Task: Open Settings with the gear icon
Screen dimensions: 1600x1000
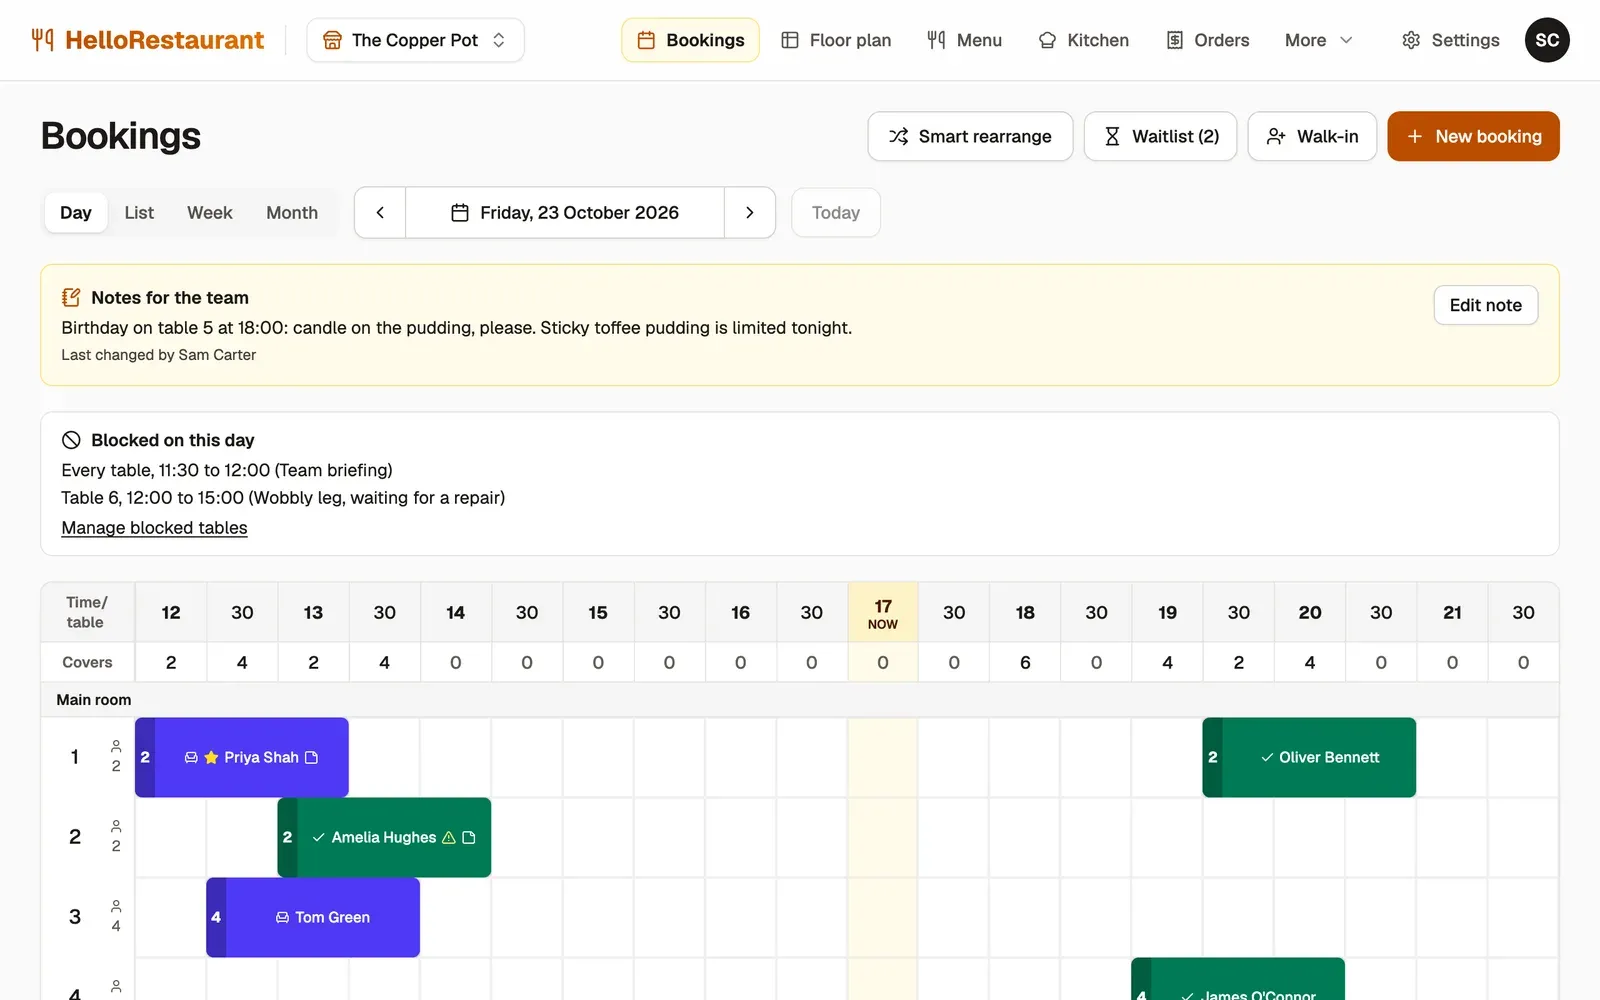Action: coord(1450,40)
